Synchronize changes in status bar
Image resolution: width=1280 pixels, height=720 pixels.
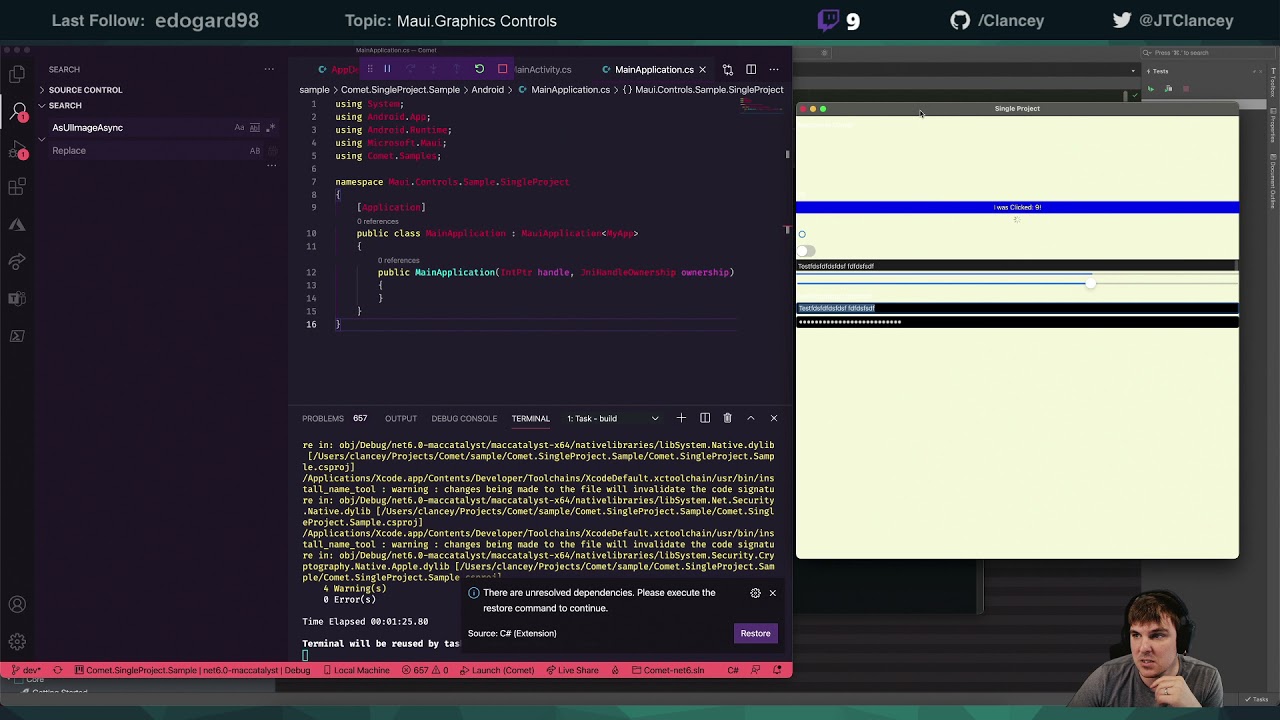coord(57,670)
